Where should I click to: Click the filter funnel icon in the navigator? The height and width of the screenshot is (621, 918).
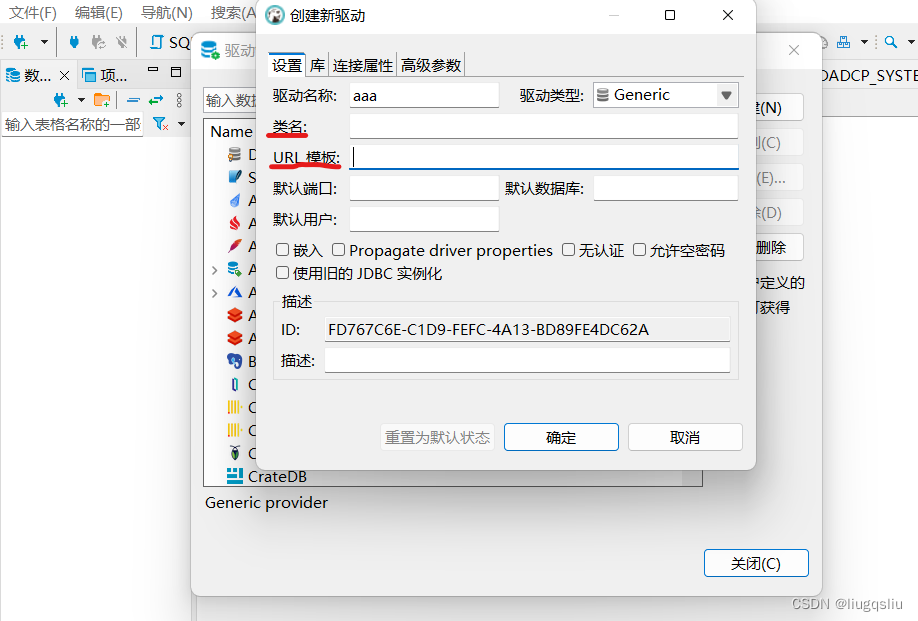(160, 123)
